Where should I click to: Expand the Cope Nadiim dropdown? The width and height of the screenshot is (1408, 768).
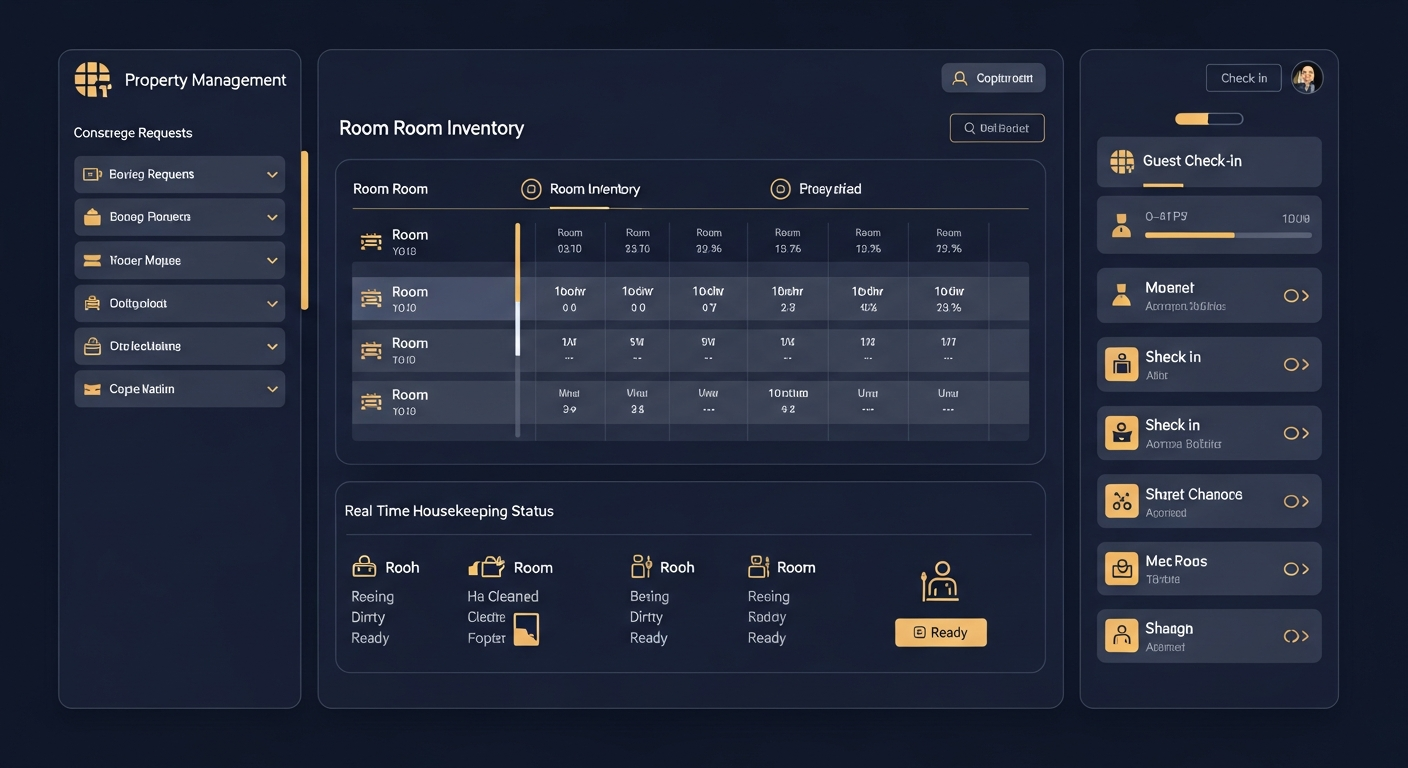coord(272,389)
